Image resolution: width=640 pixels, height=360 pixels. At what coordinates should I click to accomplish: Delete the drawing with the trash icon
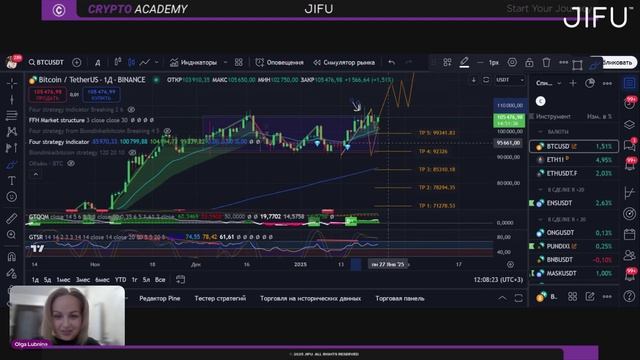point(546,62)
